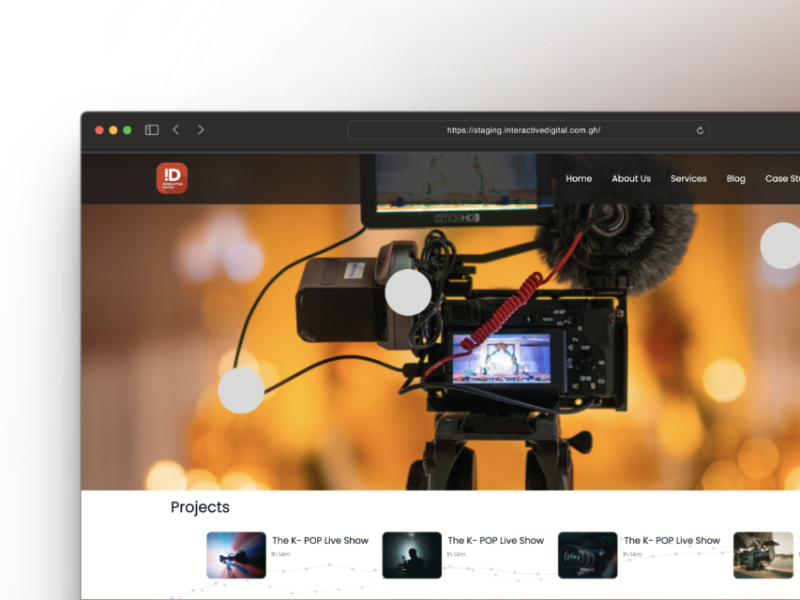Open the Services nav link

[x=688, y=179]
